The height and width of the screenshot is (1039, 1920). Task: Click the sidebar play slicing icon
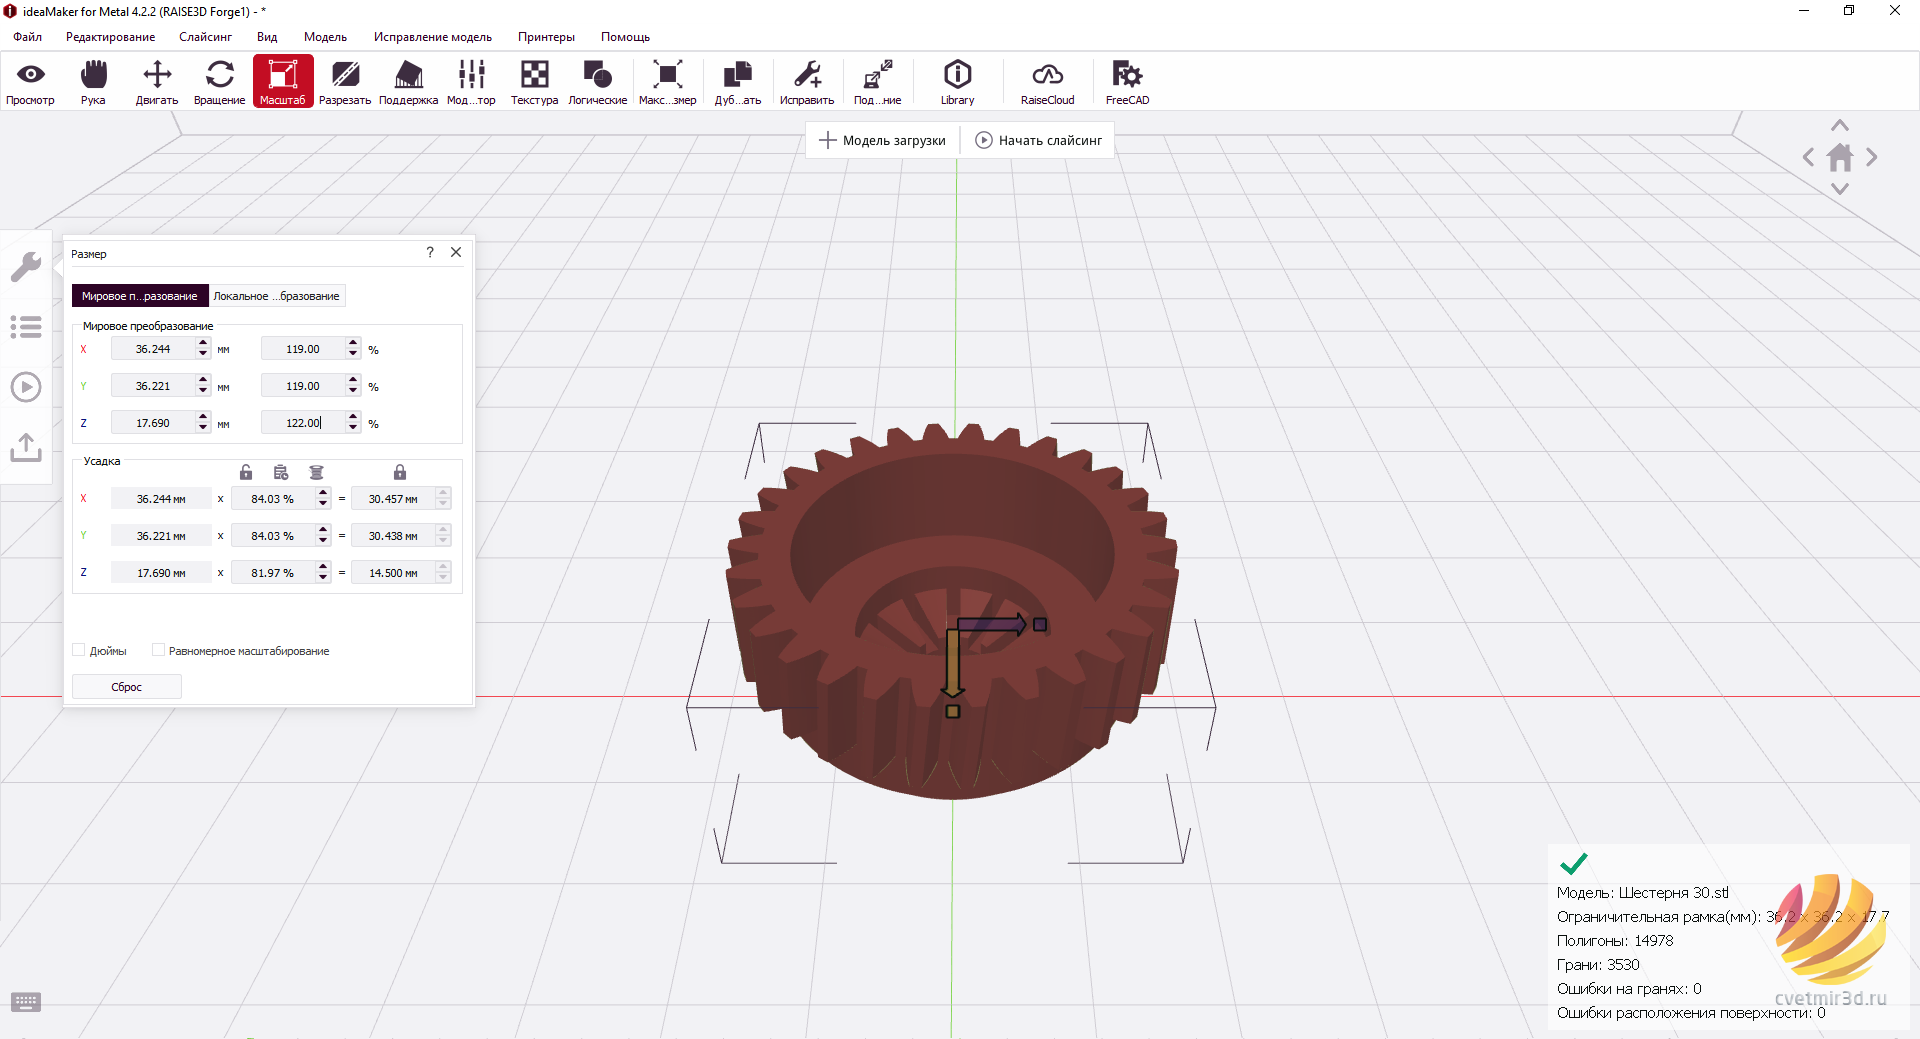point(26,387)
